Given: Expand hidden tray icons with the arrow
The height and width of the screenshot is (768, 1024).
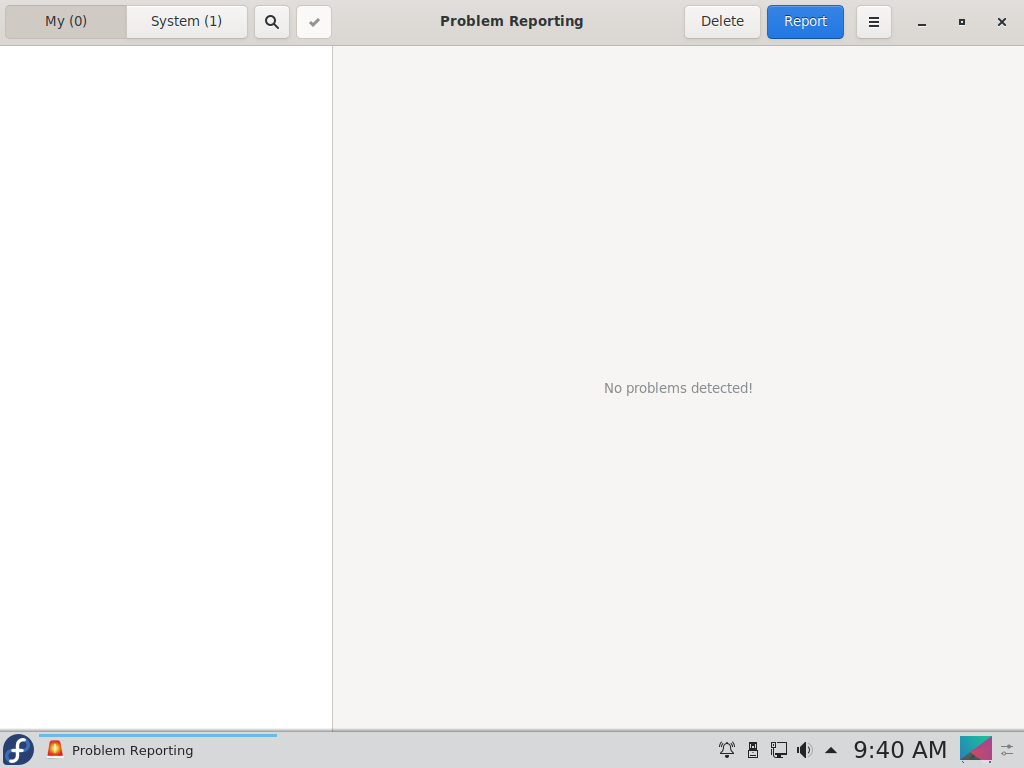Looking at the screenshot, I should [x=831, y=750].
